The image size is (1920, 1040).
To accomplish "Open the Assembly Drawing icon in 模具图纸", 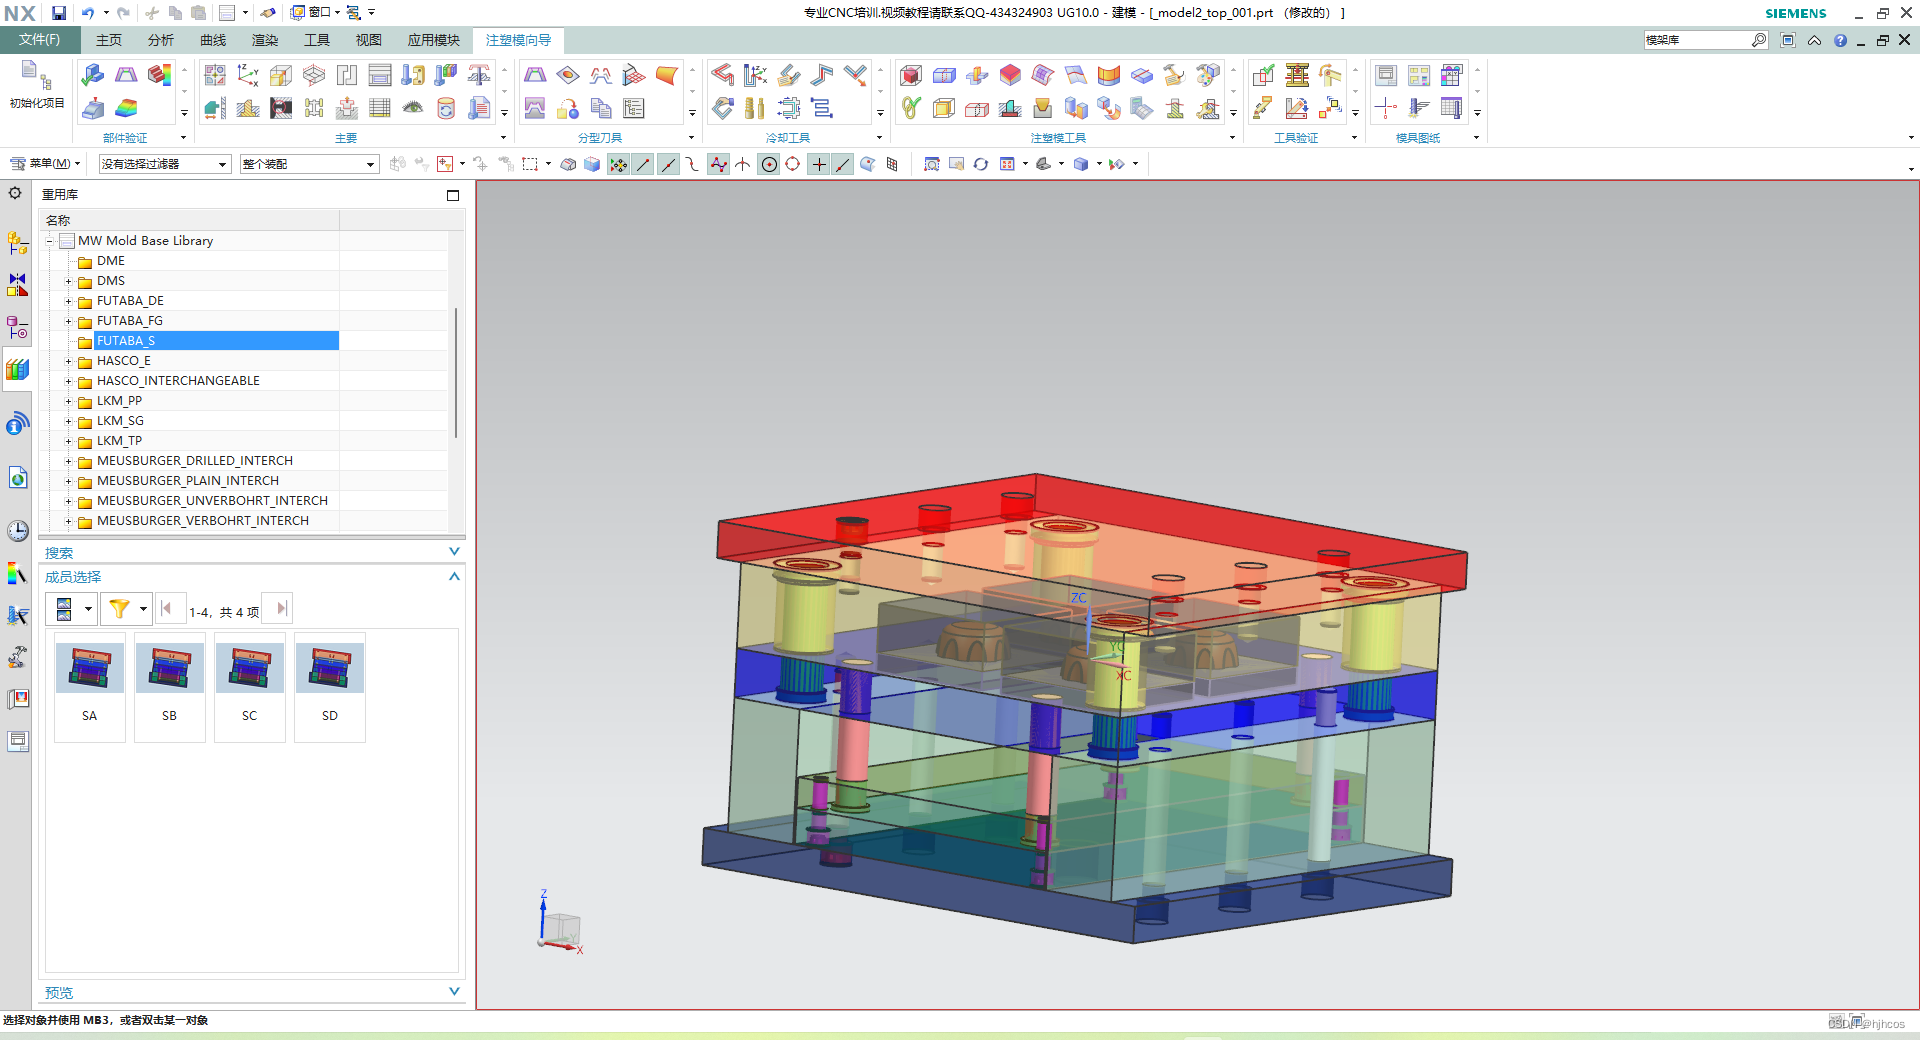I will click(1386, 75).
